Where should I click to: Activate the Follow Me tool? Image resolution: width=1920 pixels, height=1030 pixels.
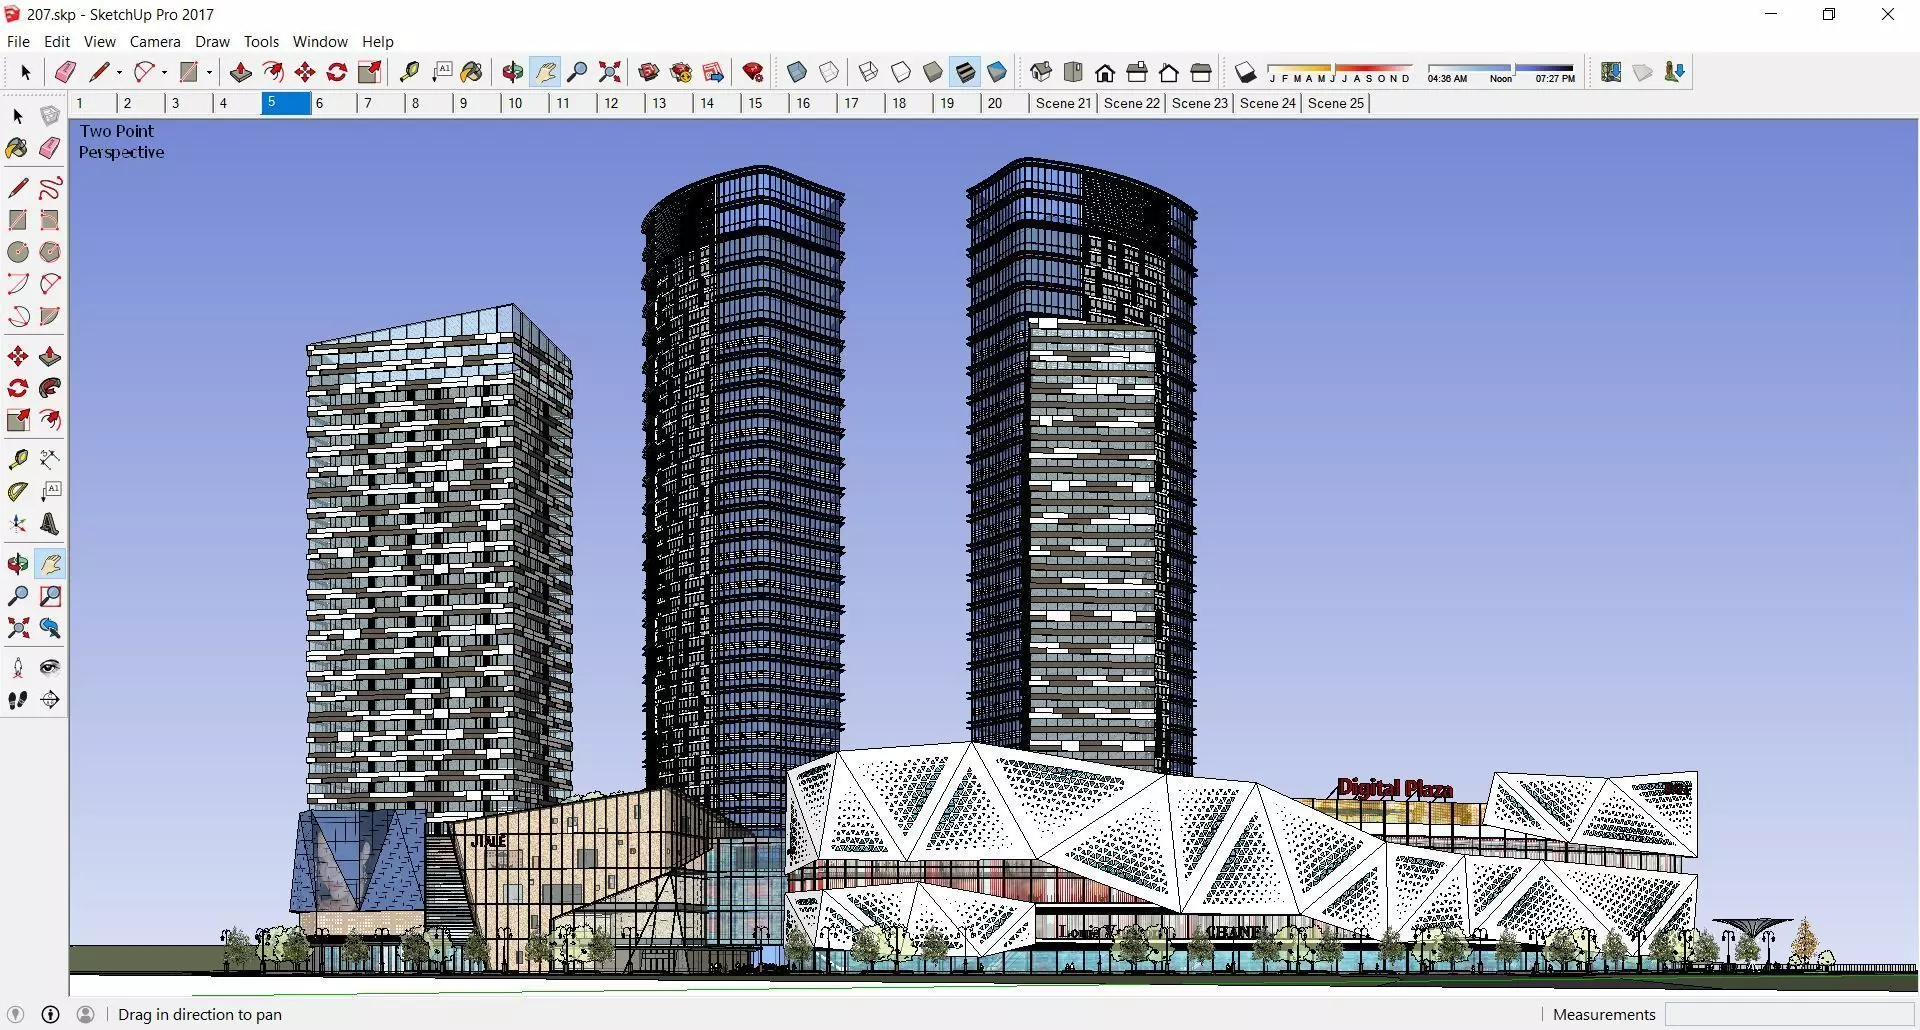click(50, 388)
